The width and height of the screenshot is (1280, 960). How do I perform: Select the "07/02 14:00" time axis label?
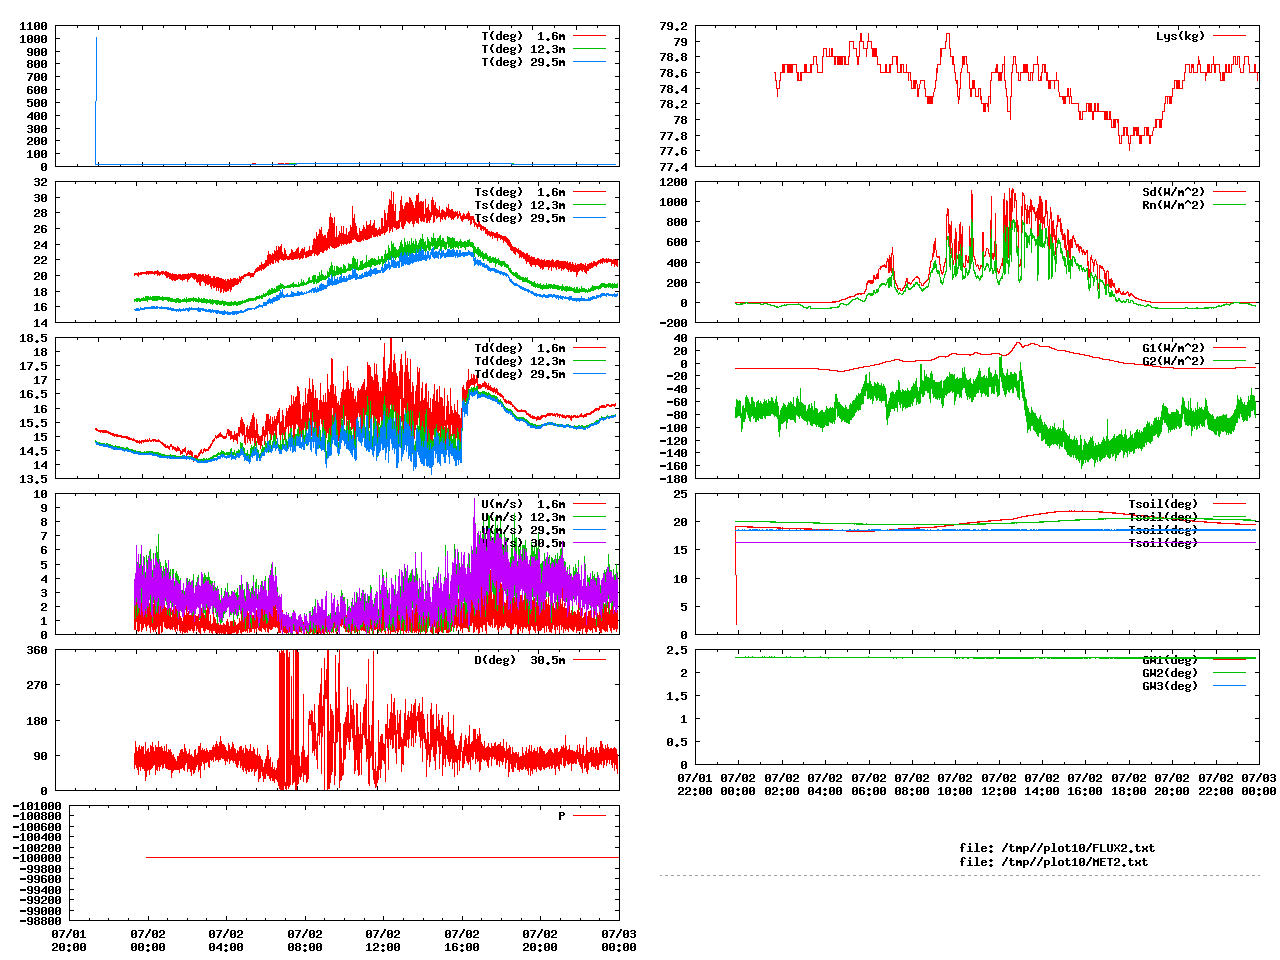[1042, 784]
